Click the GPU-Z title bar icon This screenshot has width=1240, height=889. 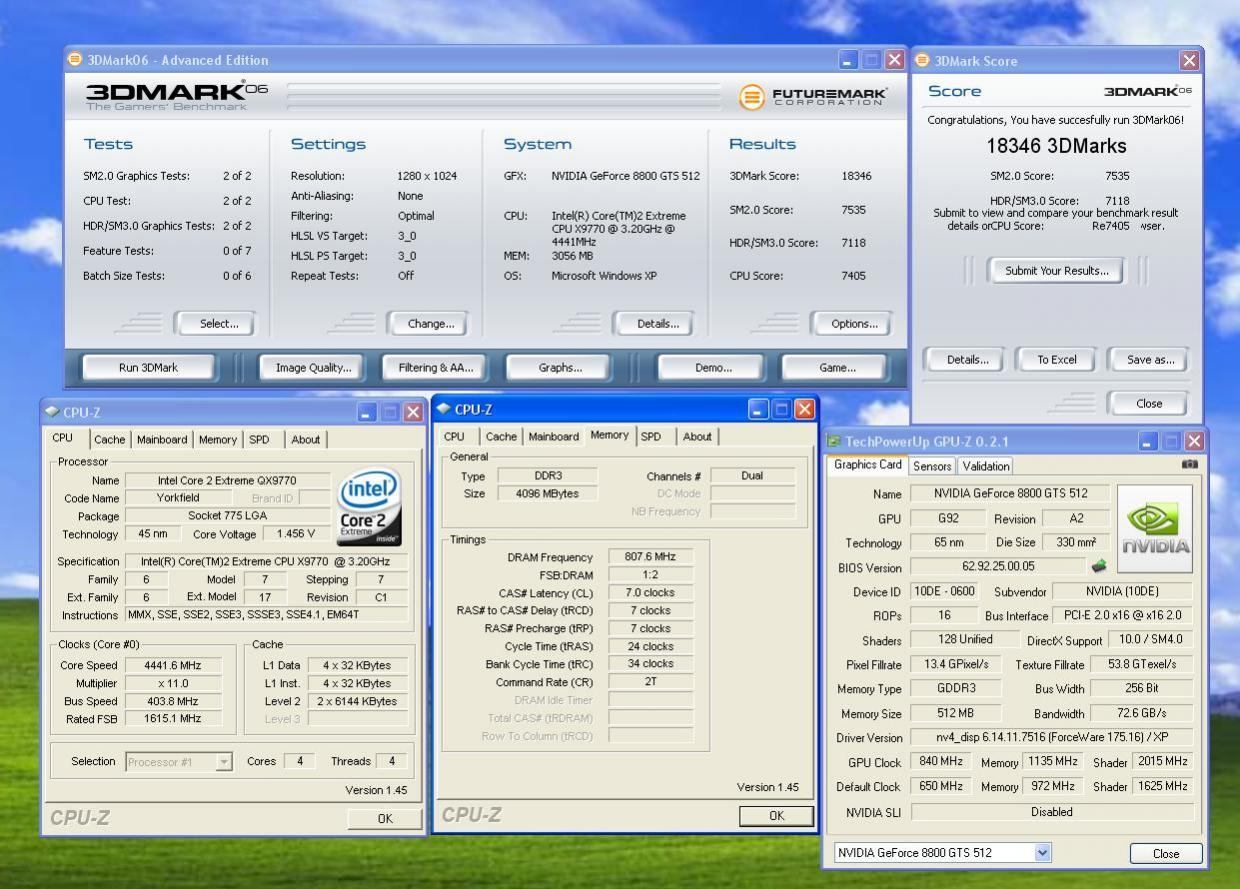(834, 440)
